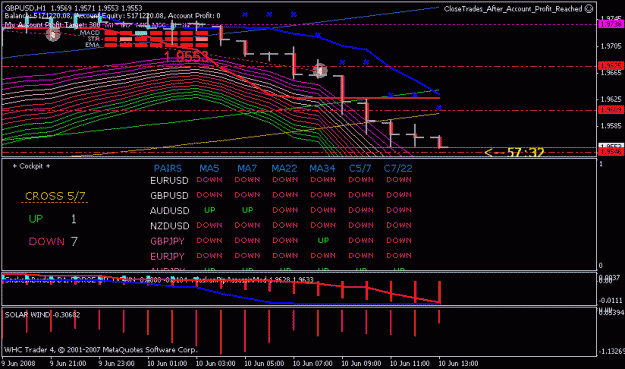Click the MA5 column header
625x369 pixels.
coord(209,169)
